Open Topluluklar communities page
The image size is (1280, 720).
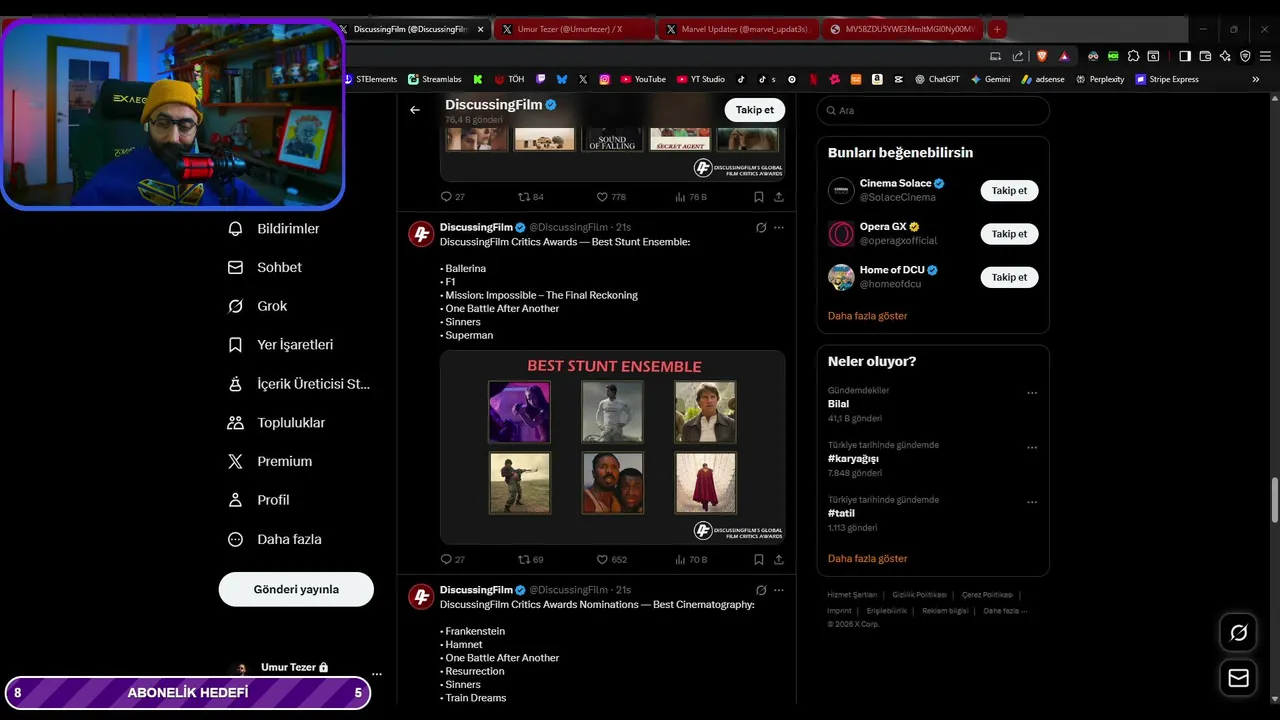pos(277,423)
